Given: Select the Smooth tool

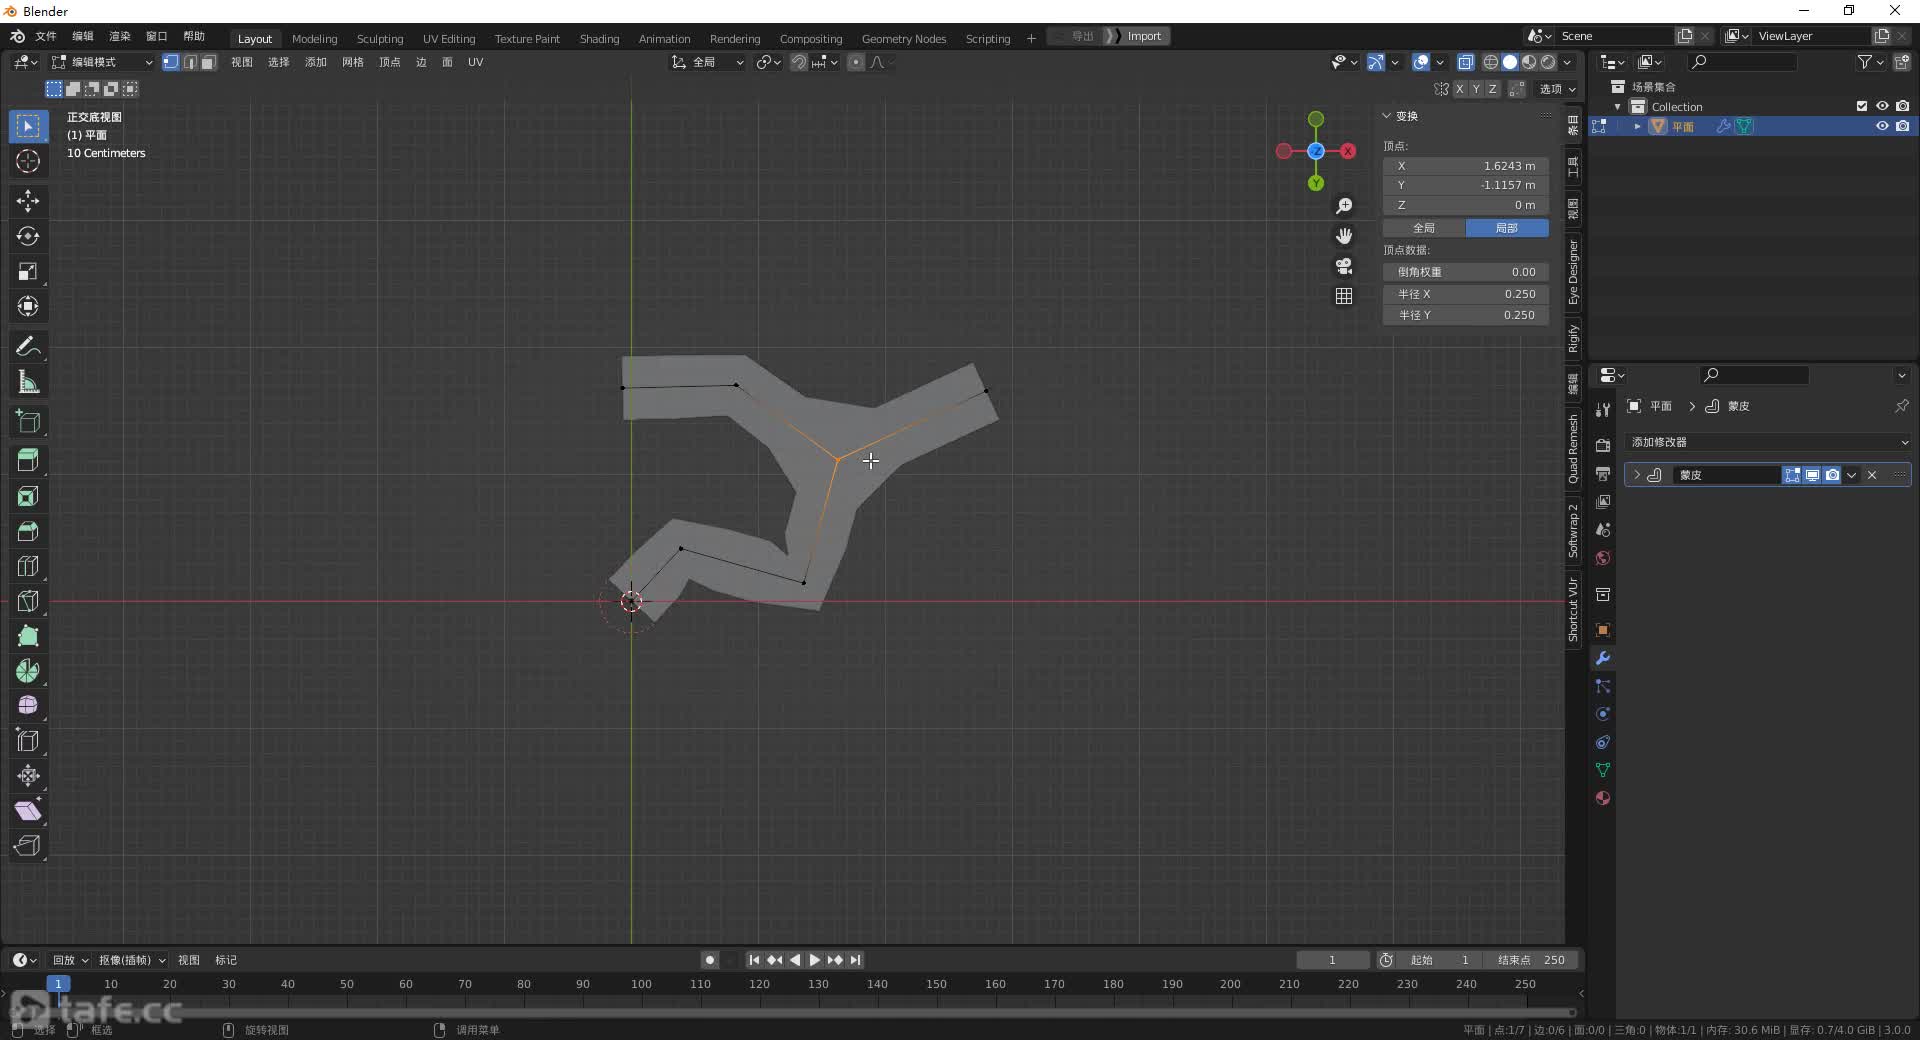Looking at the screenshot, I should point(28,706).
